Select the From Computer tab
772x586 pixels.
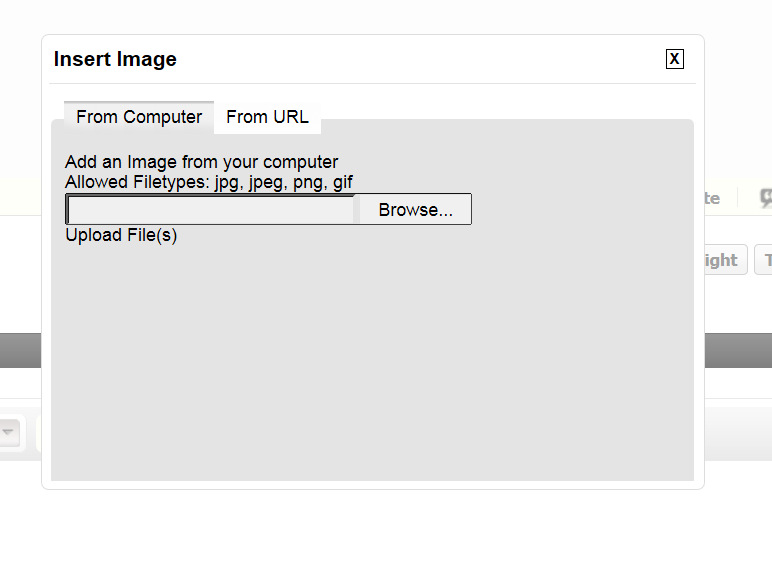click(x=139, y=117)
